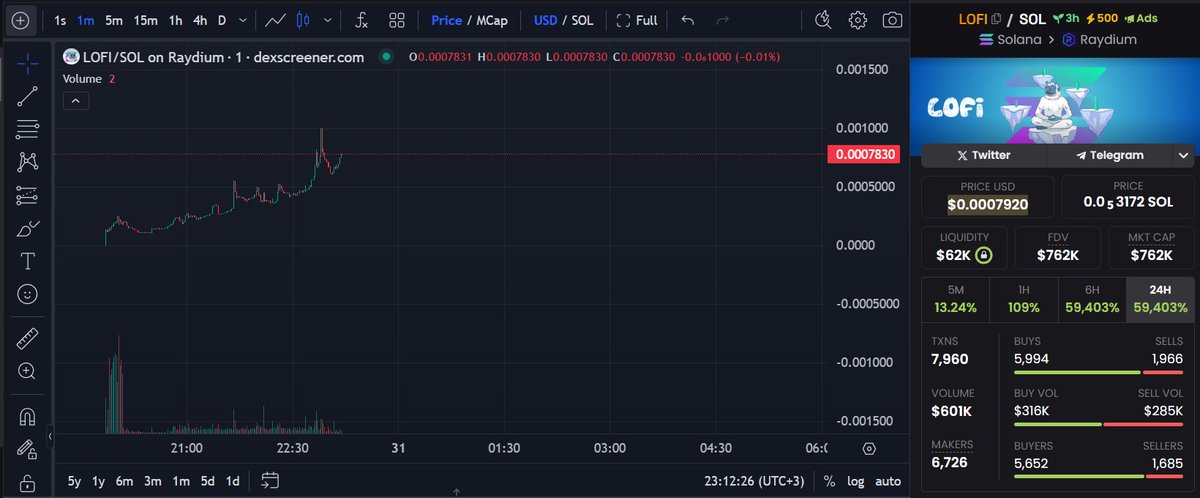This screenshot has width=1200, height=498.
Task: Switch to the D daily interval
Action: 222,20
